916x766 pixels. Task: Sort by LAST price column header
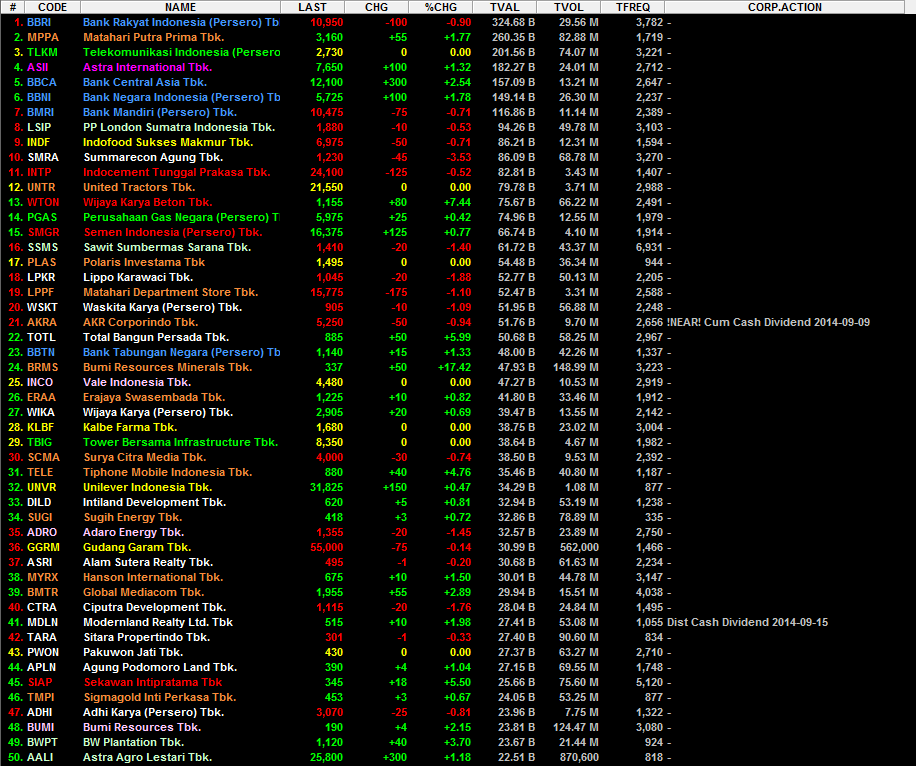coord(313,7)
